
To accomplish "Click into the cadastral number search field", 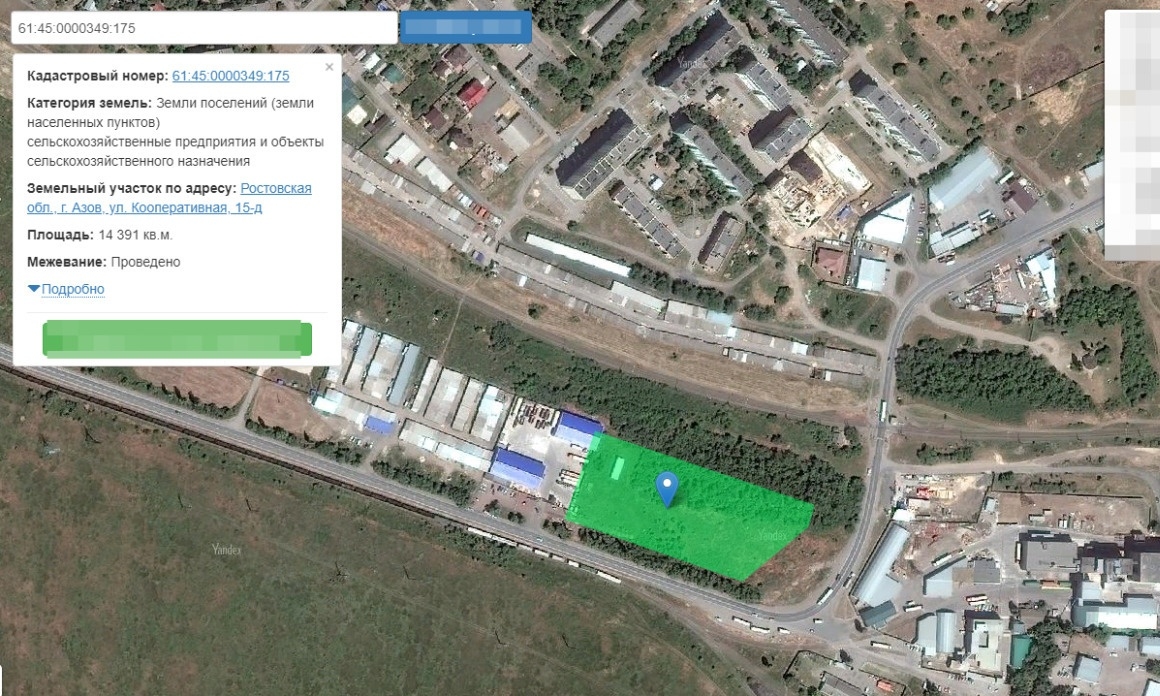I will pyautogui.click(x=203, y=28).
